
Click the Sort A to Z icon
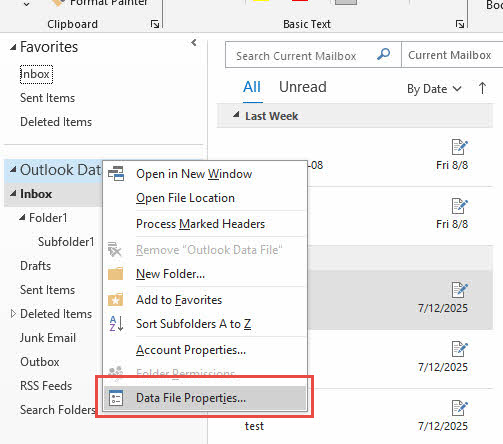[116, 323]
